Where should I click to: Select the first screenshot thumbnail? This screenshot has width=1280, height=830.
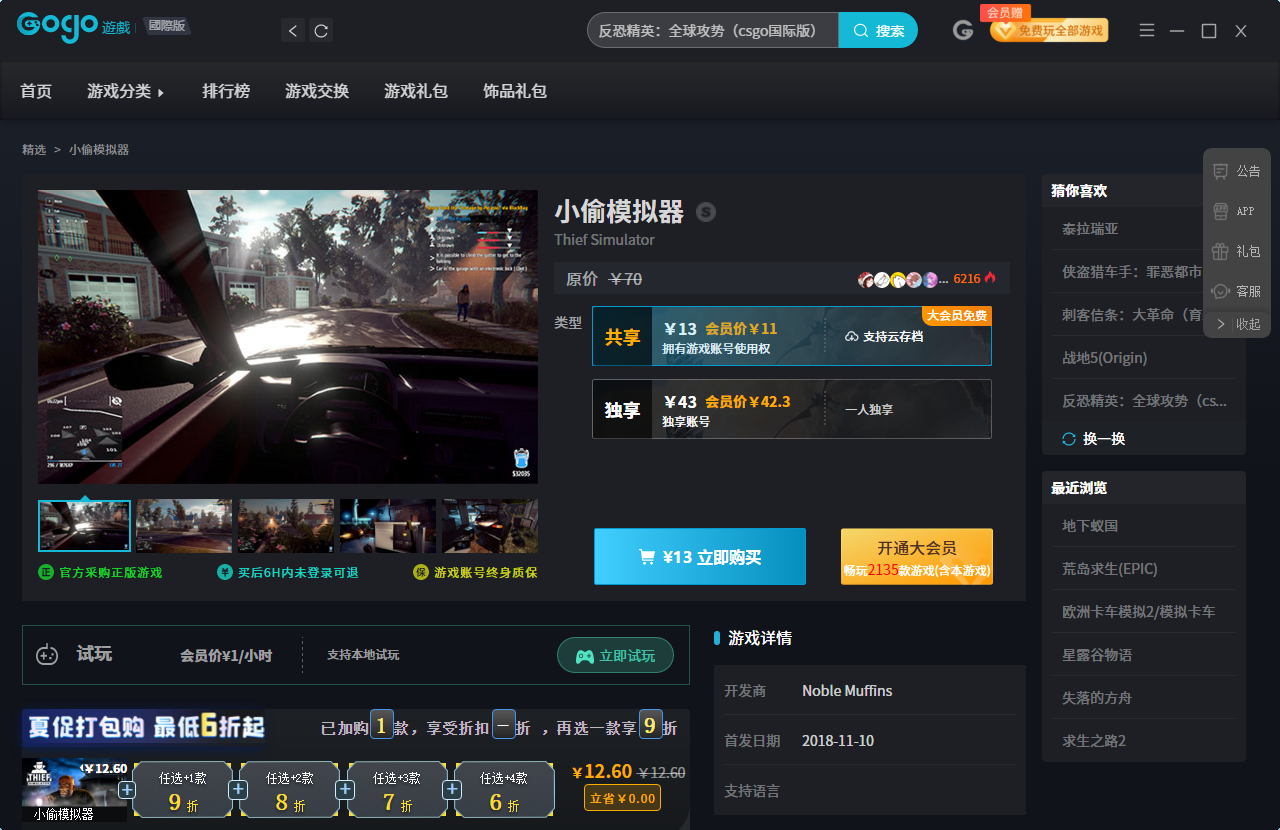click(x=84, y=526)
